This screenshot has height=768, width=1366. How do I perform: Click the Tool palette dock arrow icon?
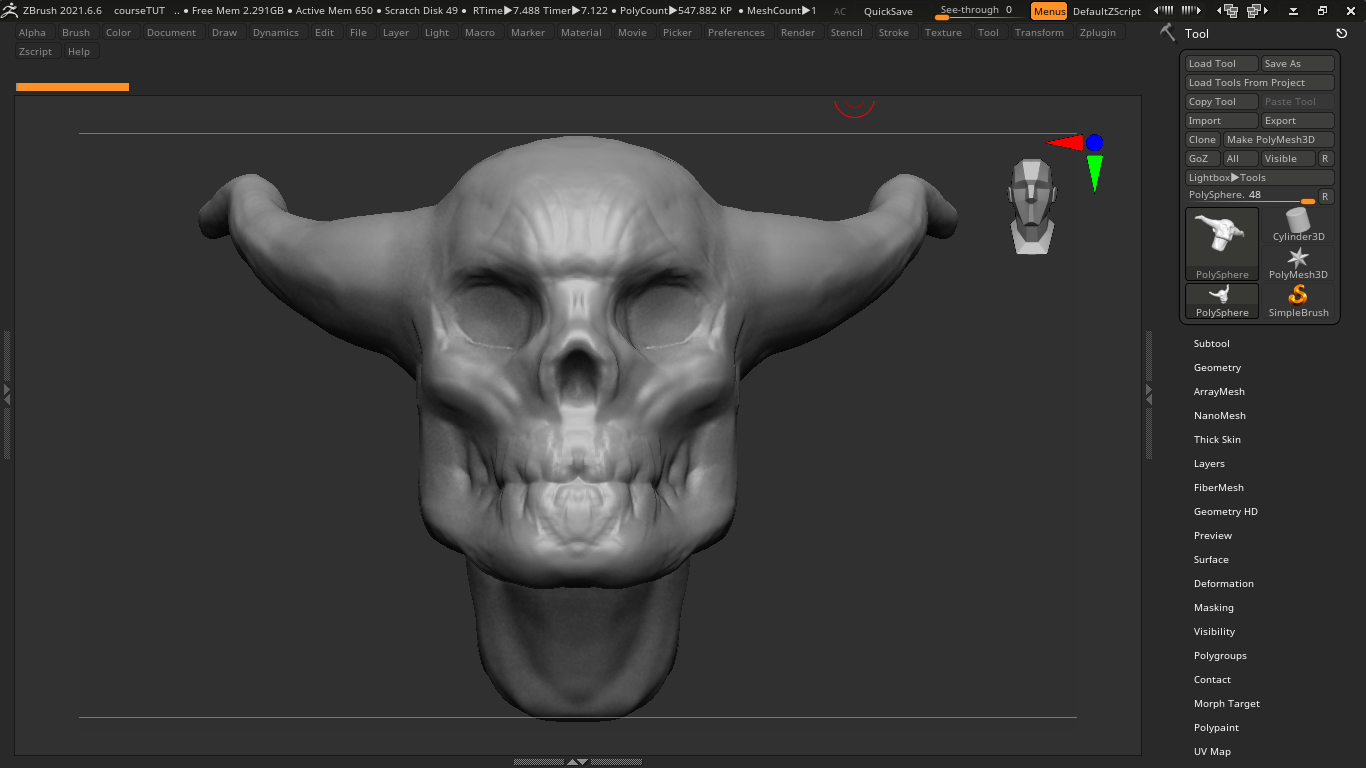pos(1341,33)
